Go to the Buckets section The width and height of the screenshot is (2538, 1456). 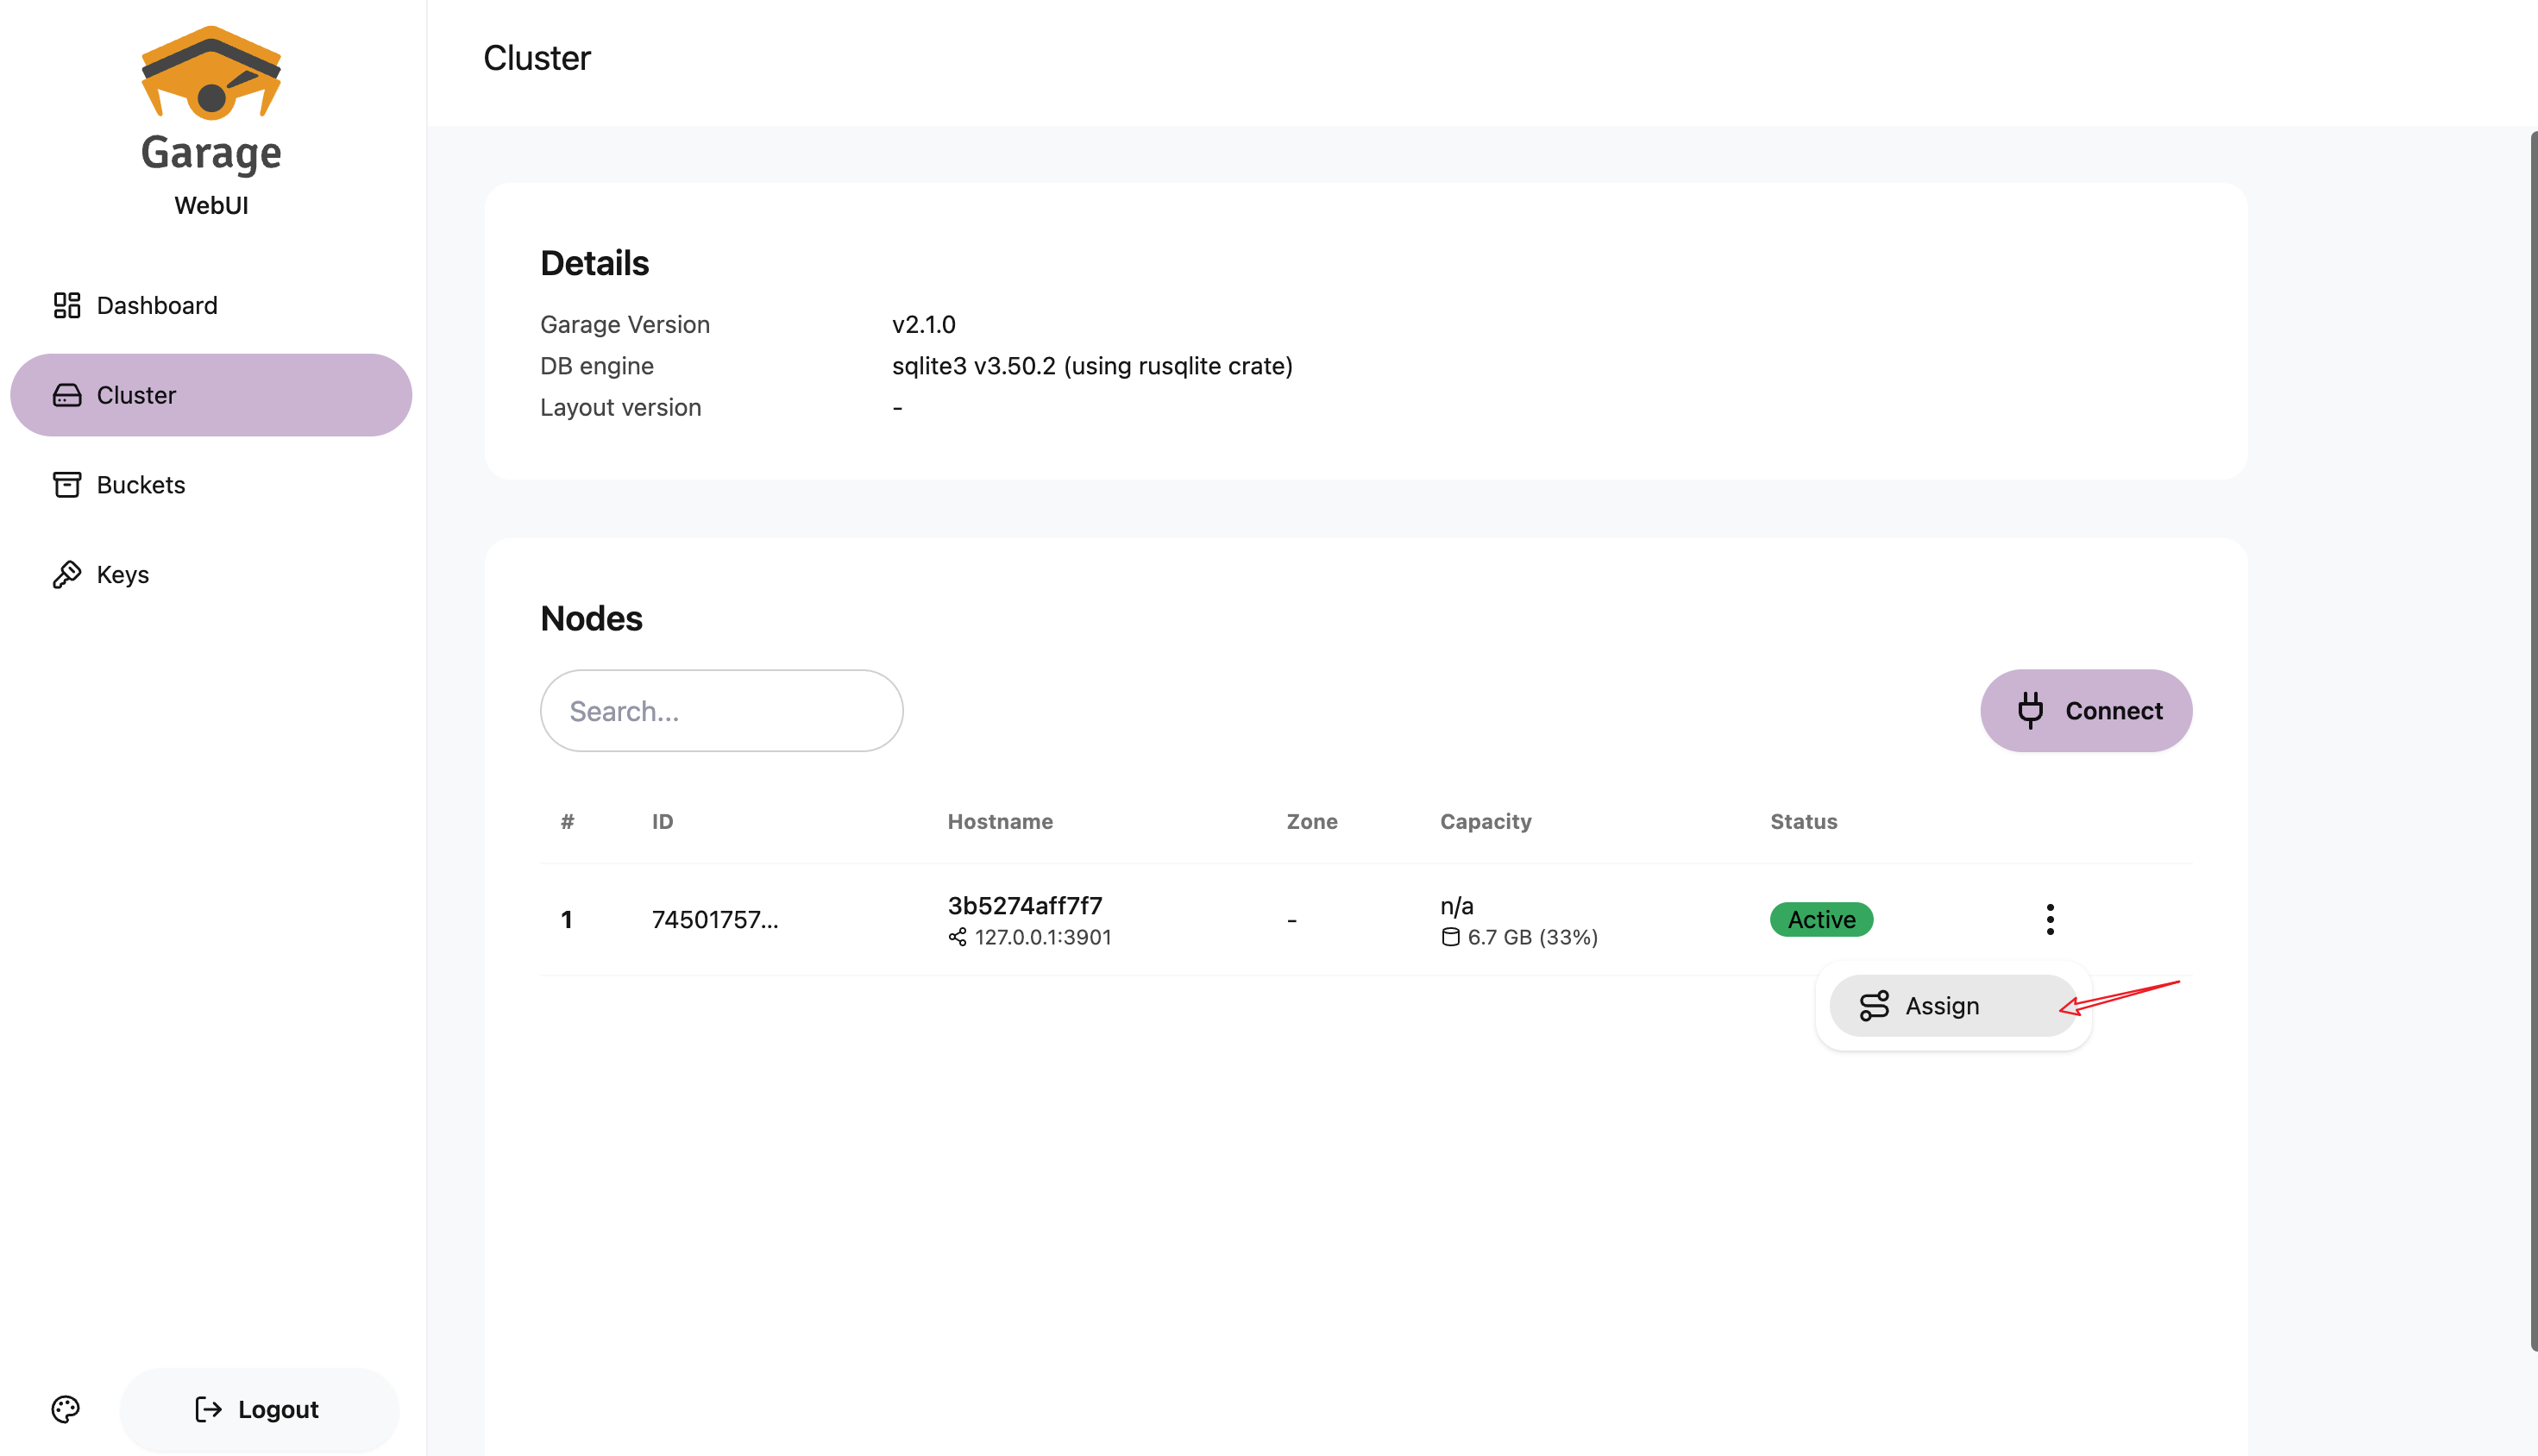141,485
